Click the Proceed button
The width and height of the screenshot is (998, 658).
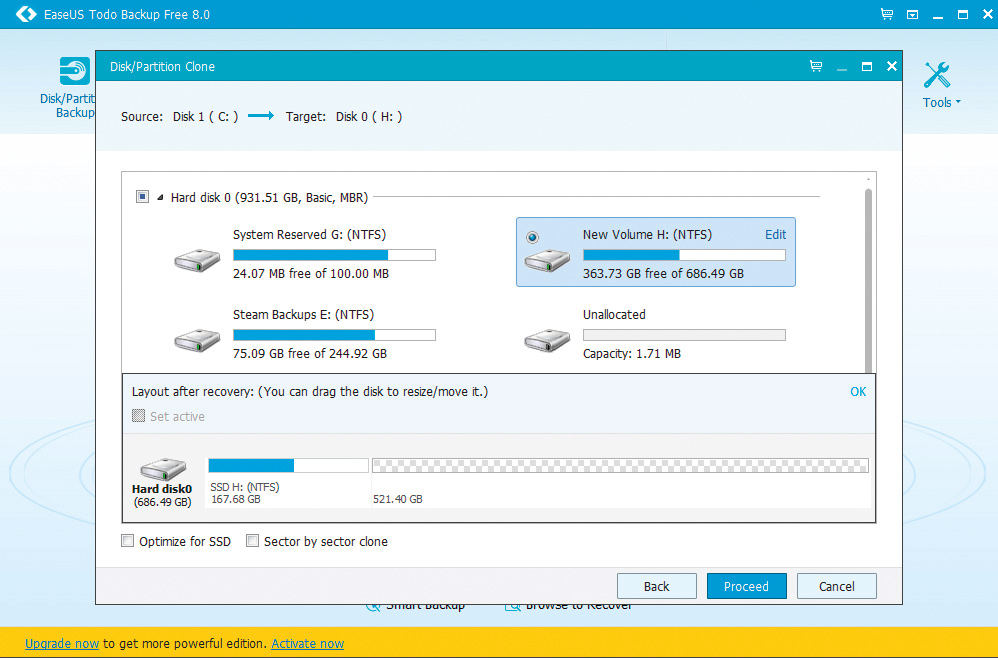(x=747, y=586)
